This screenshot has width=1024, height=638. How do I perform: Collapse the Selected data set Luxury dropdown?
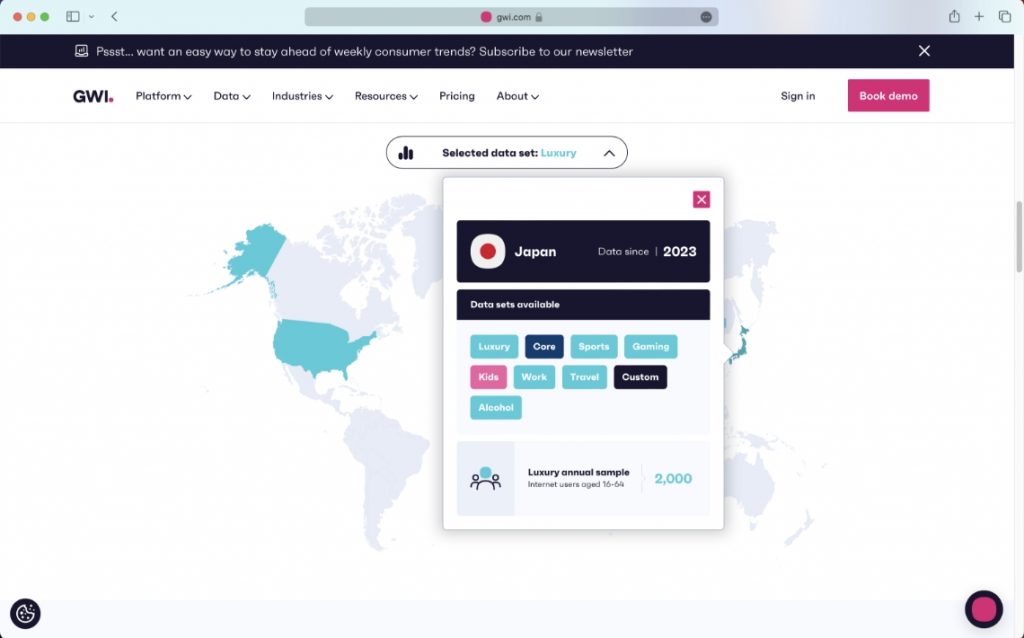(x=609, y=152)
